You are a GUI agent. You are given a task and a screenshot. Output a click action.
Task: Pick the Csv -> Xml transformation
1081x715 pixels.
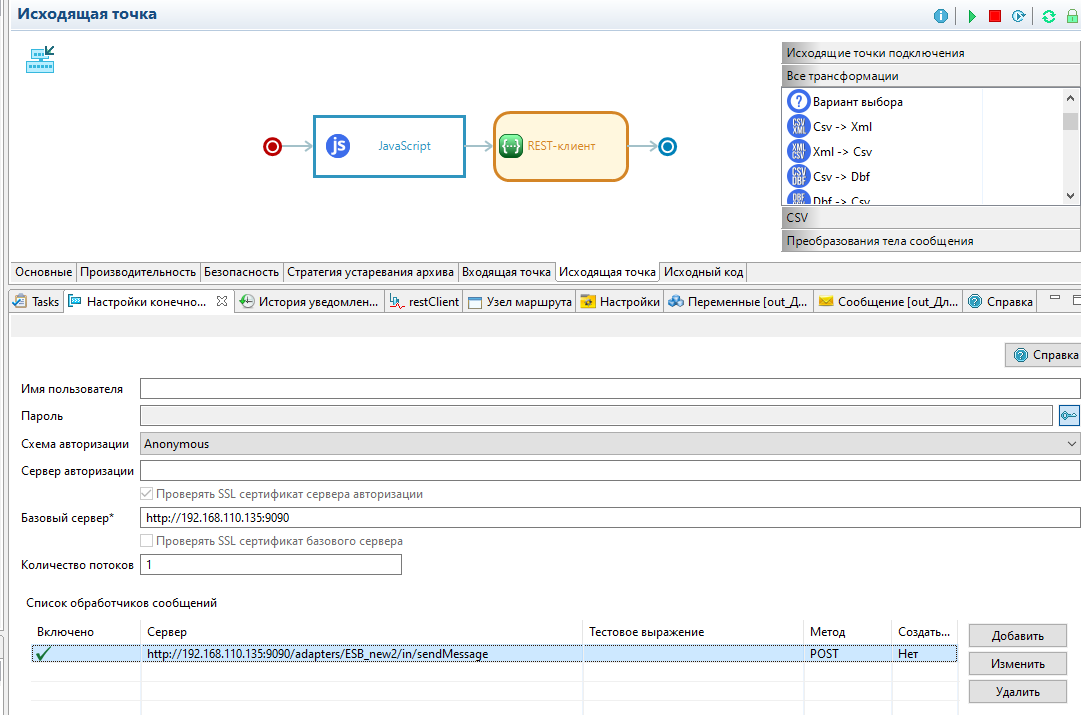(842, 127)
